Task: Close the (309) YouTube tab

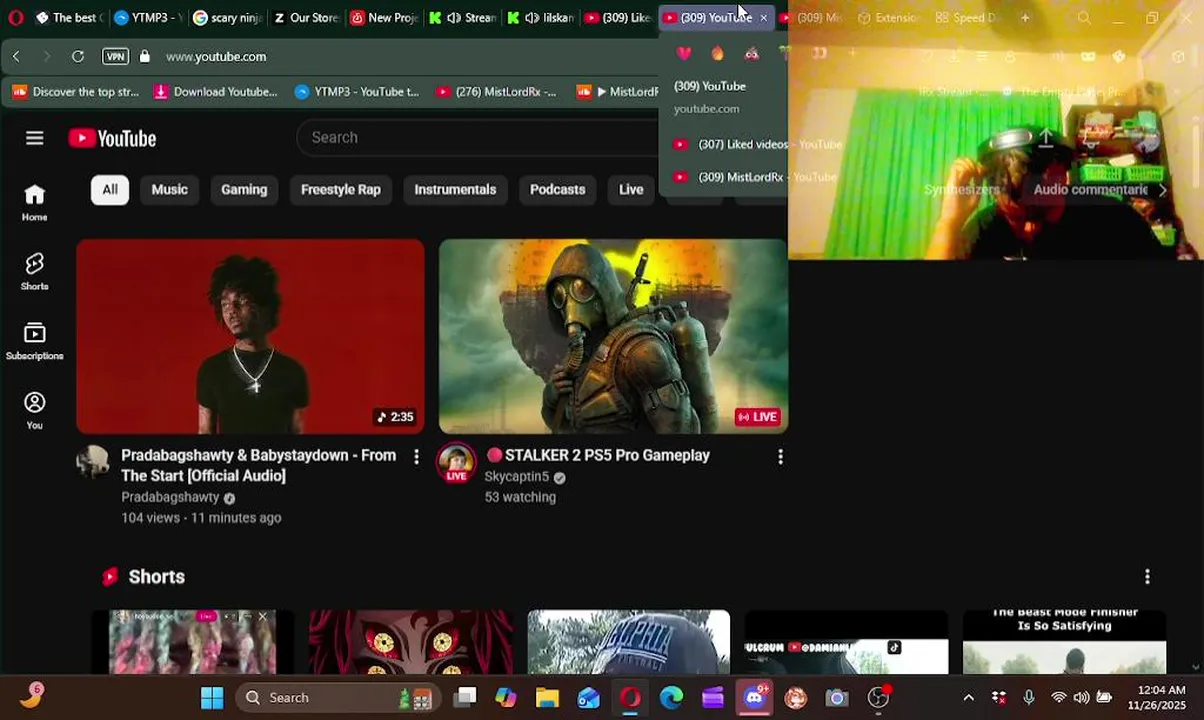Action: click(763, 18)
